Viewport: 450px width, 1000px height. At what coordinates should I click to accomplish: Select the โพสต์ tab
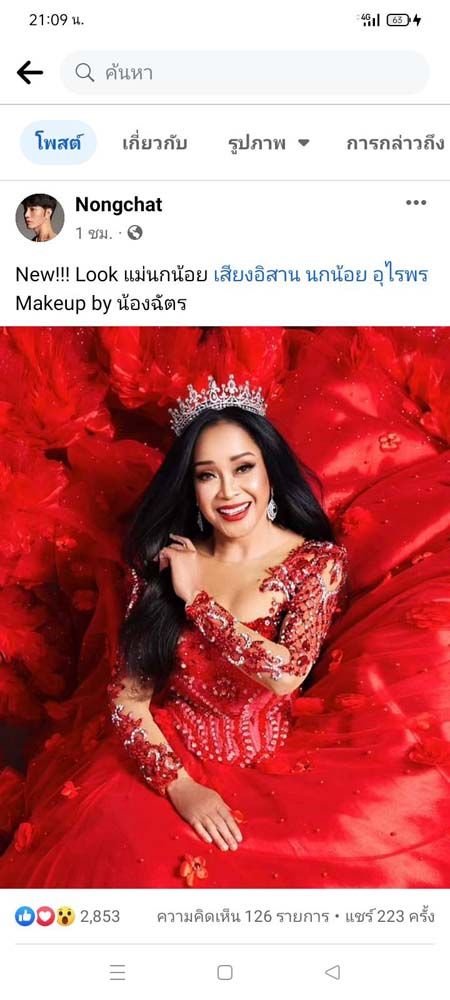[x=58, y=143]
